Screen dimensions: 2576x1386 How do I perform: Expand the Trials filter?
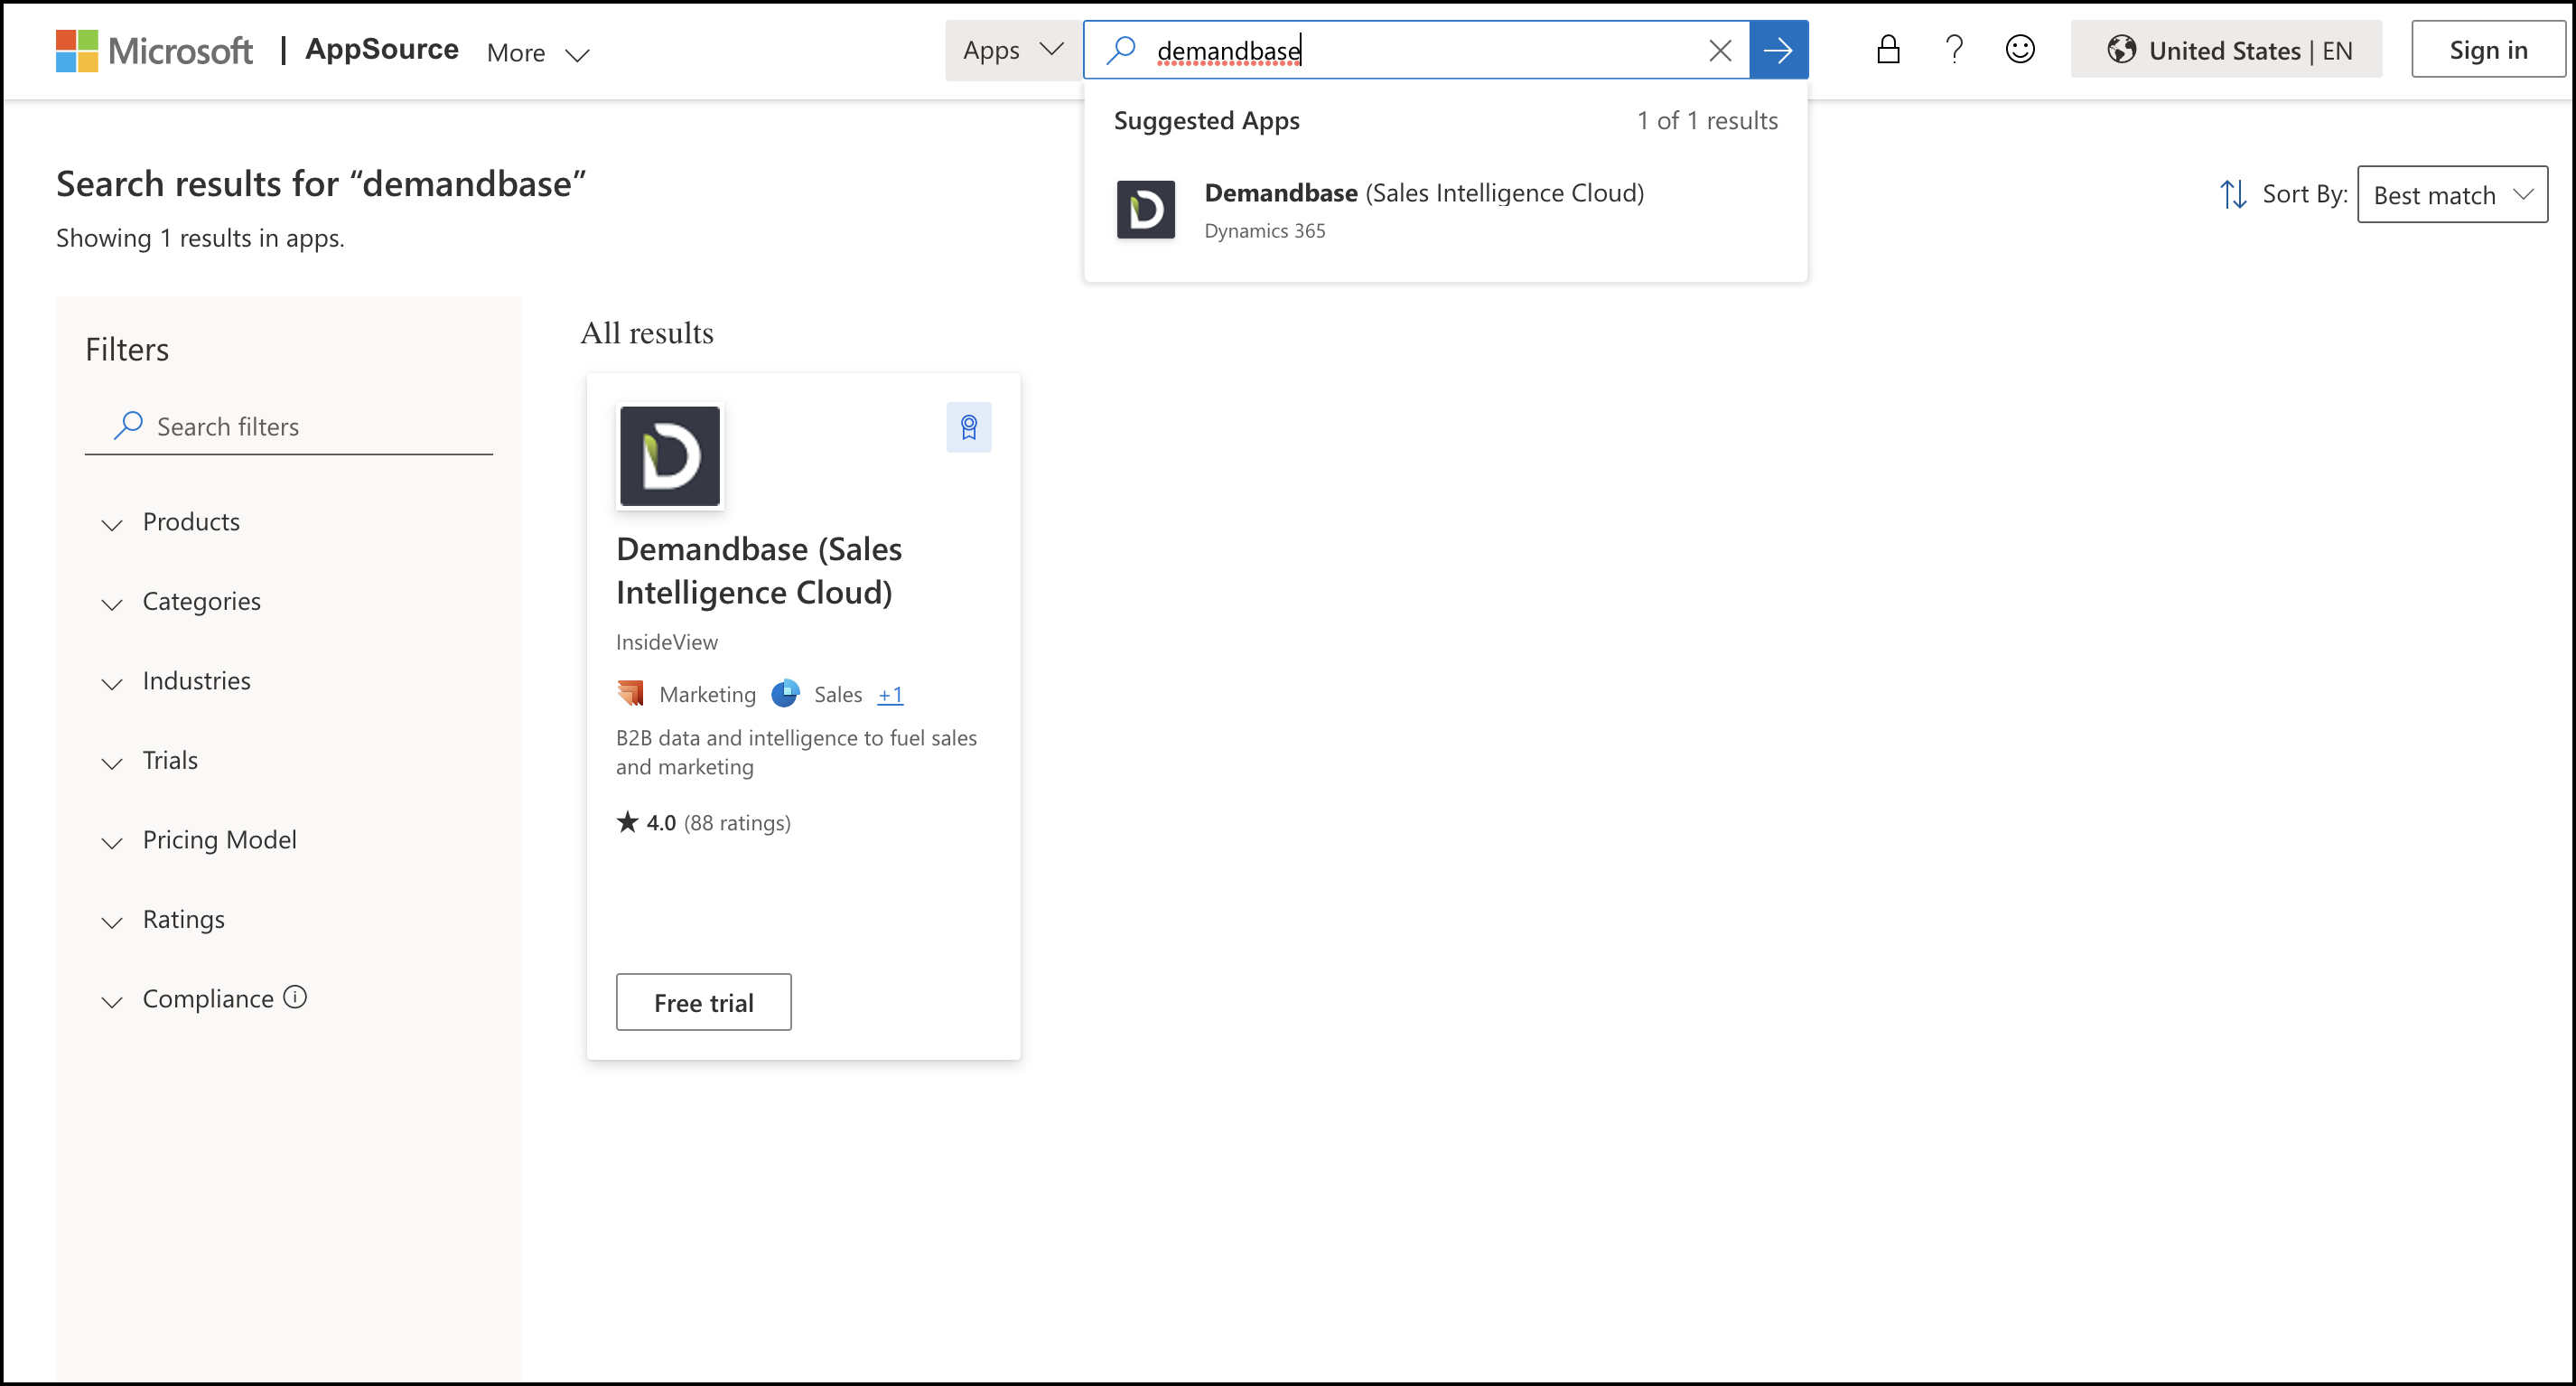150,761
